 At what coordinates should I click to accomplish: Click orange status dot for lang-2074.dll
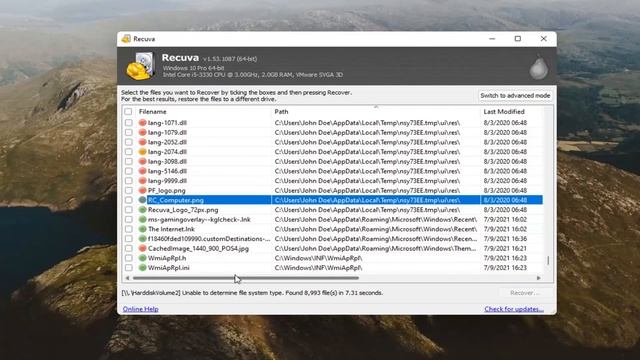(x=142, y=151)
